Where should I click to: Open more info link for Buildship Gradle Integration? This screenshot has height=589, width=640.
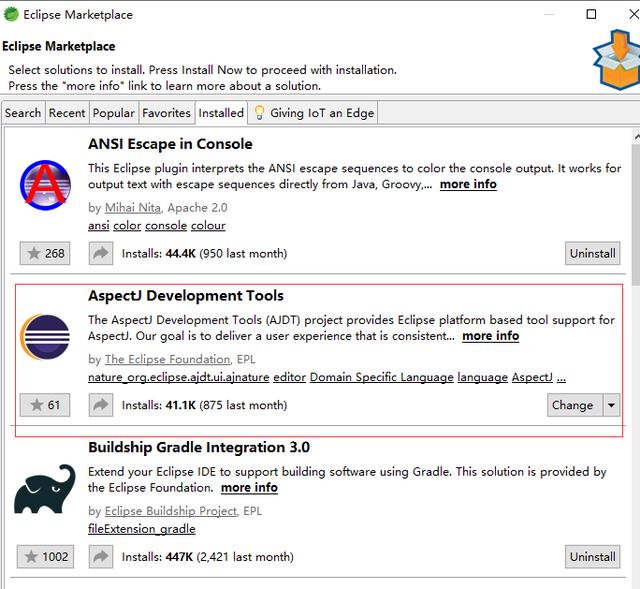pos(249,488)
